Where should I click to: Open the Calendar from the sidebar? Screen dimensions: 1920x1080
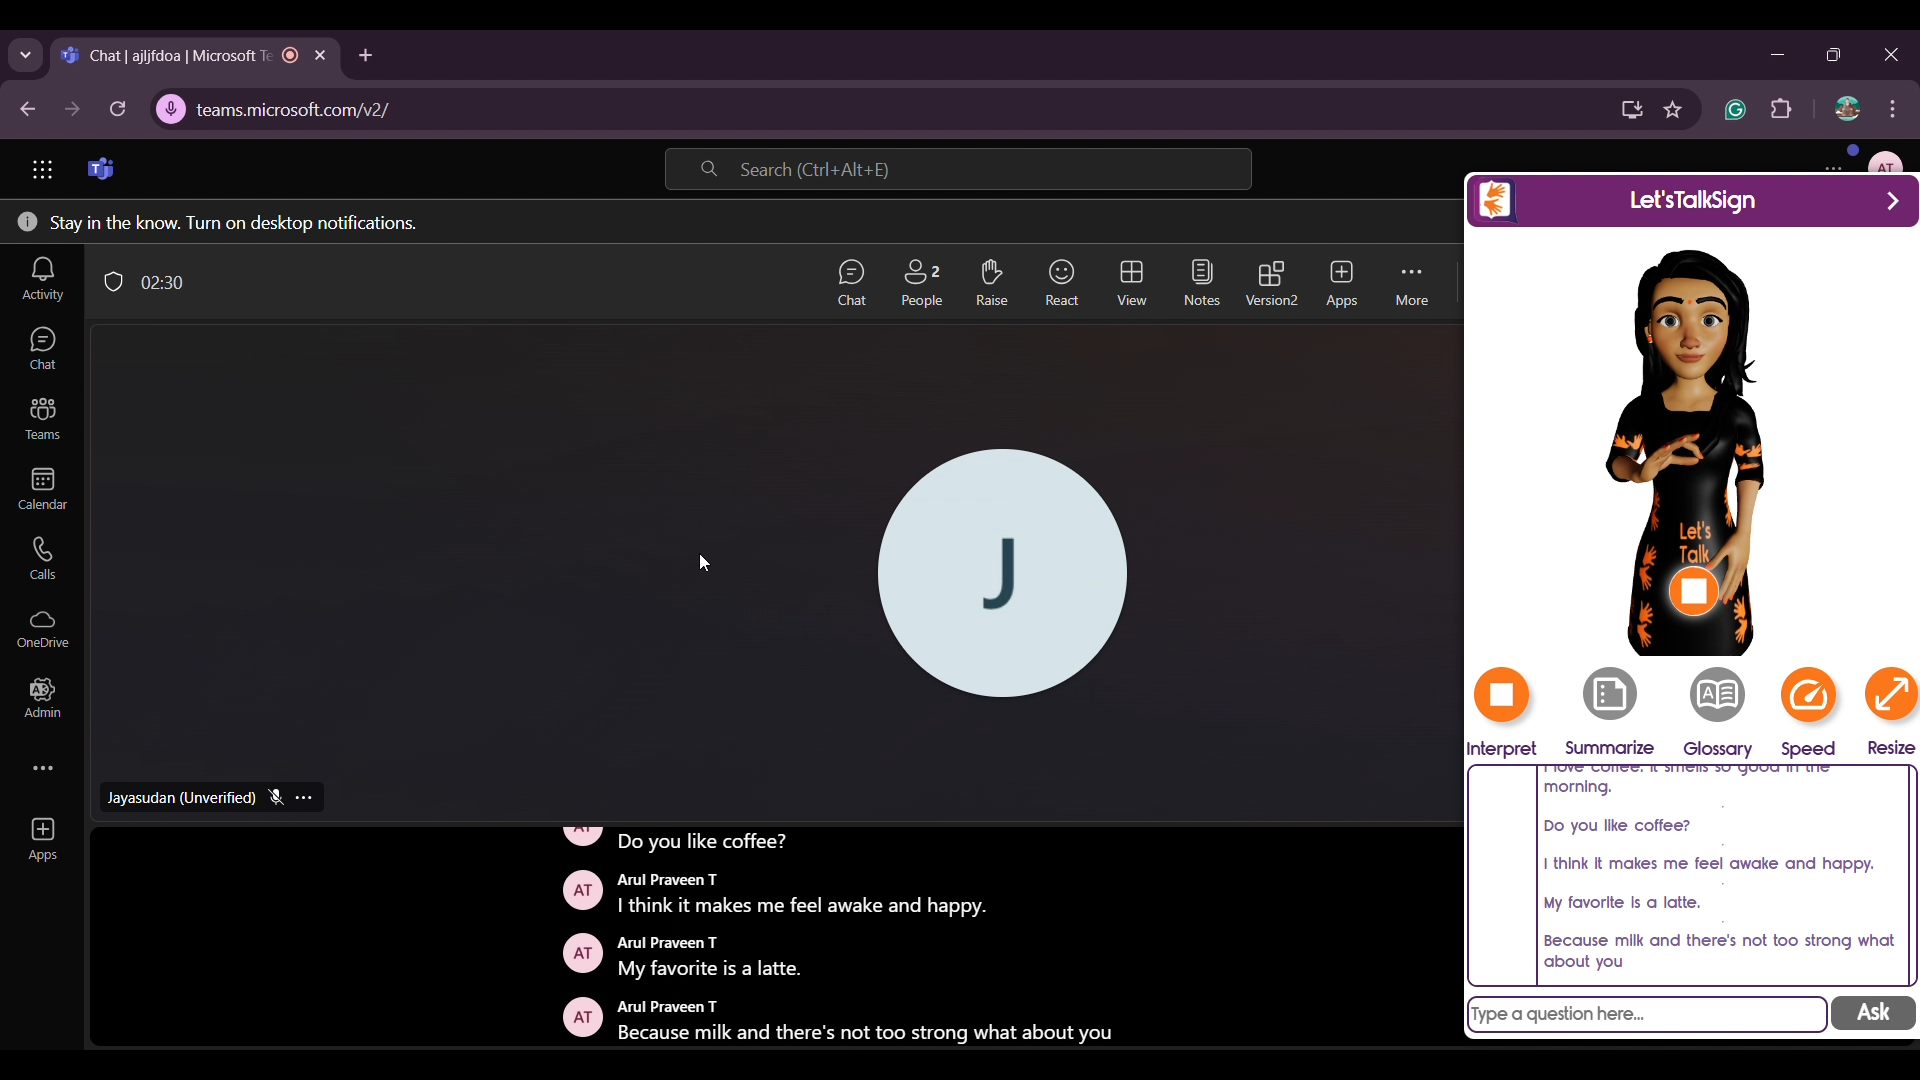click(42, 489)
